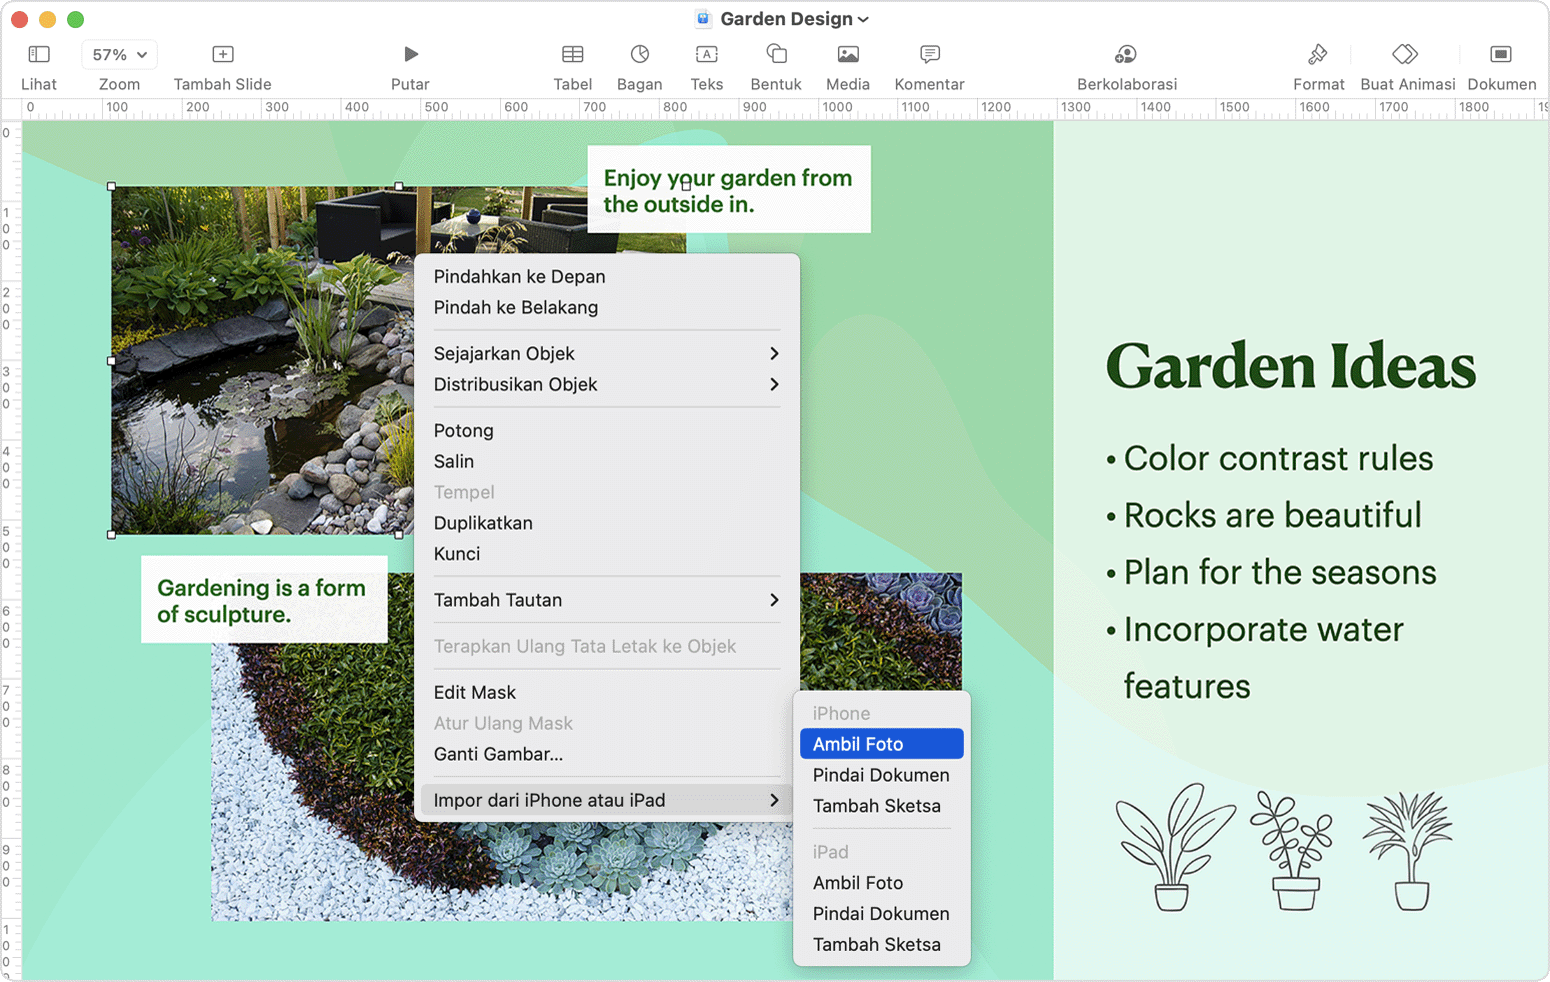
Task: Insert a table with Tabel icon
Action: pyautogui.click(x=572, y=55)
